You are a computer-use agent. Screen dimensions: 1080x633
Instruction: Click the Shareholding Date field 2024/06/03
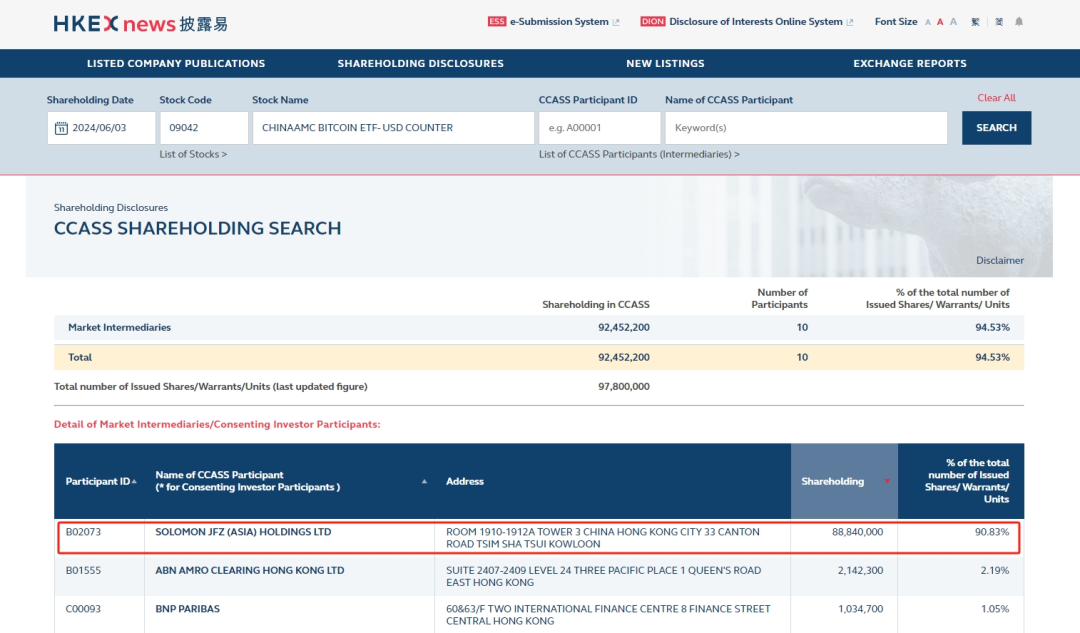tap(101, 128)
